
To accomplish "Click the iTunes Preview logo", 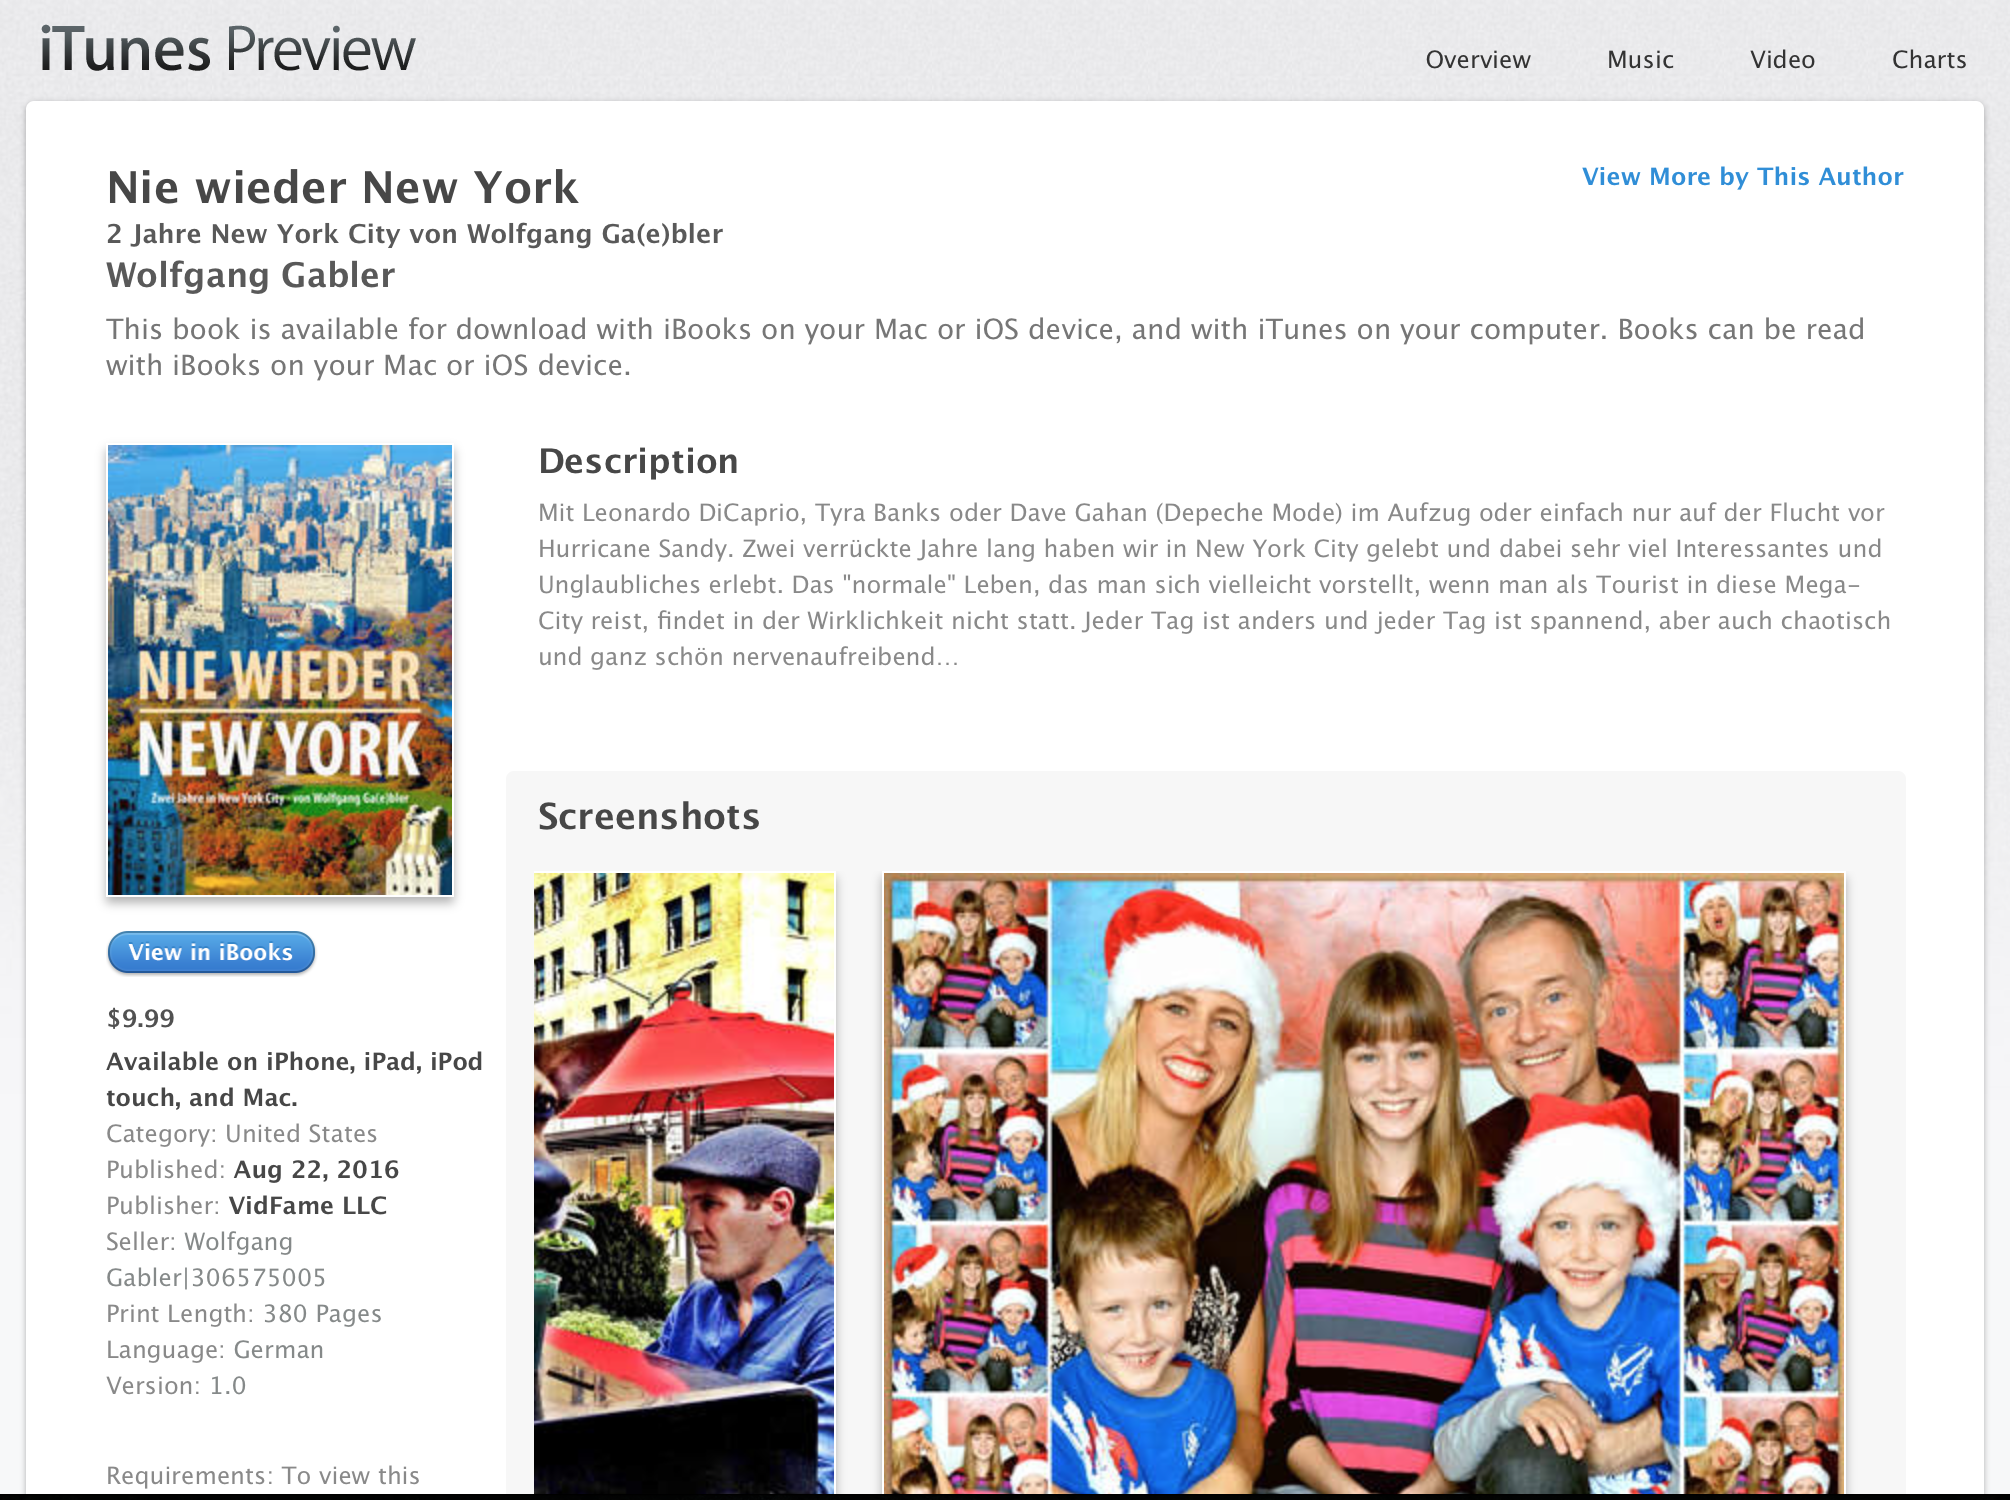I will click(227, 50).
